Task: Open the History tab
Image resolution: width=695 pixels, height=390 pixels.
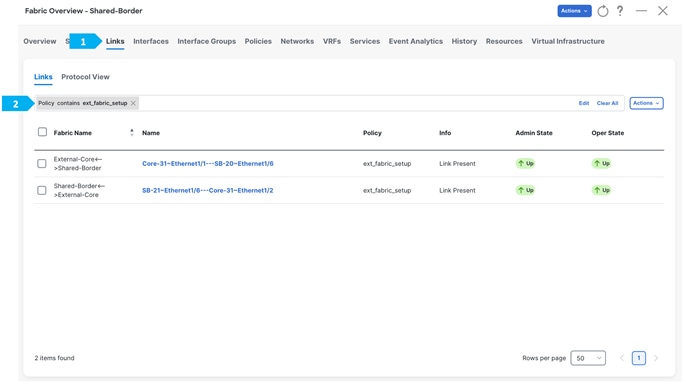Action: (x=464, y=41)
